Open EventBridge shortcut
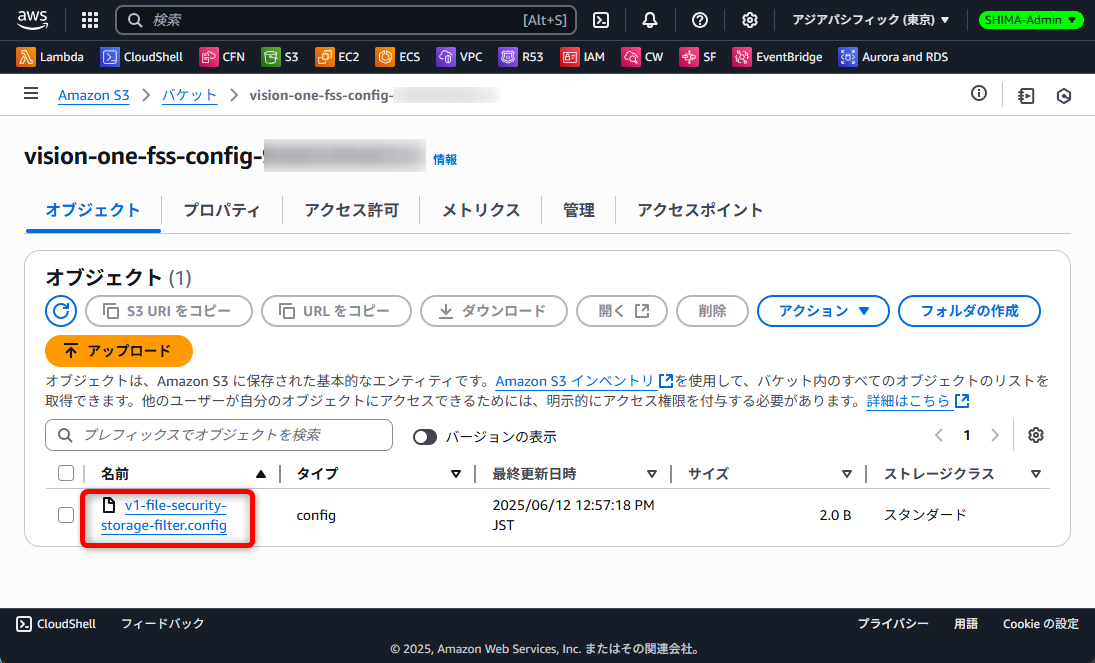 click(777, 57)
